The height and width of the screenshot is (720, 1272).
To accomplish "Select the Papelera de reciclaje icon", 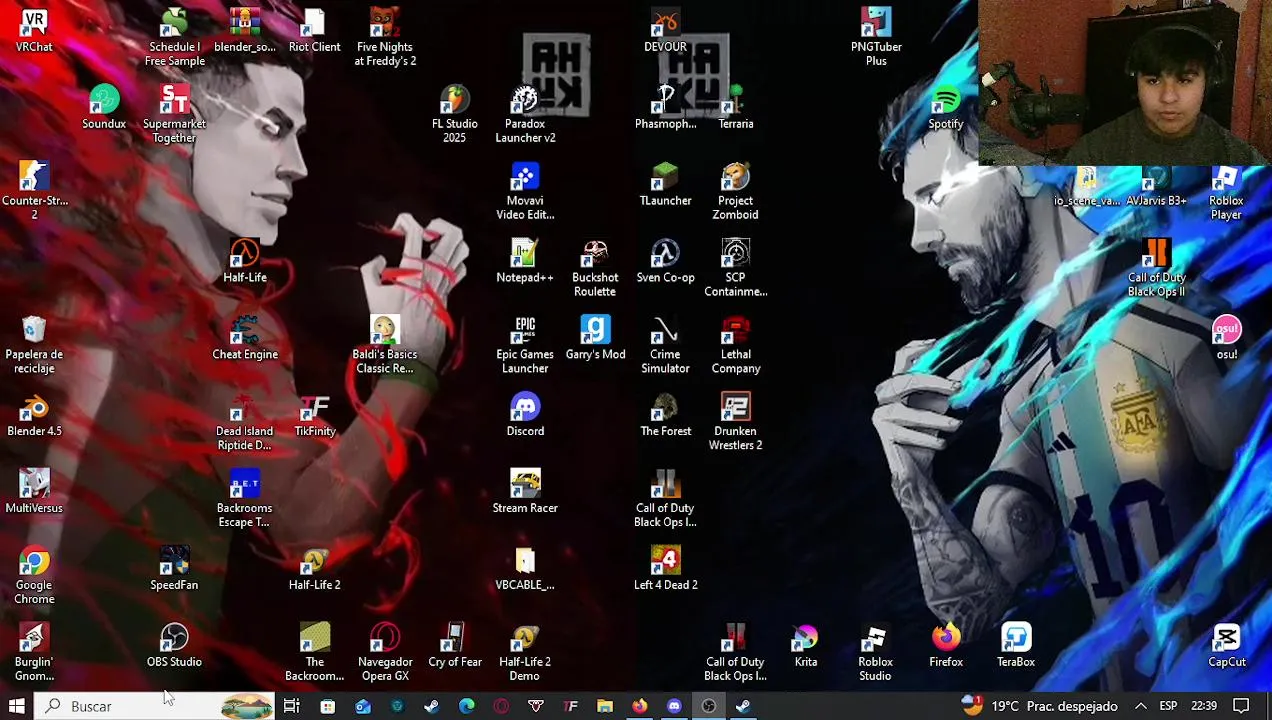I will click(34, 346).
